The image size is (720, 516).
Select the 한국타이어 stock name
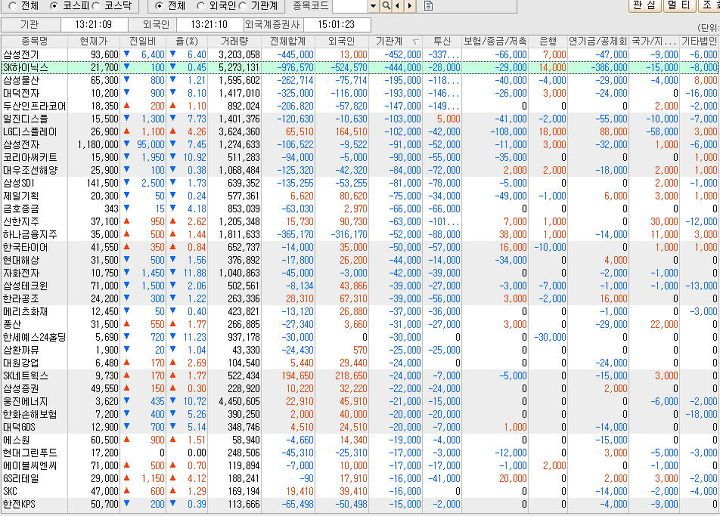pos(25,247)
